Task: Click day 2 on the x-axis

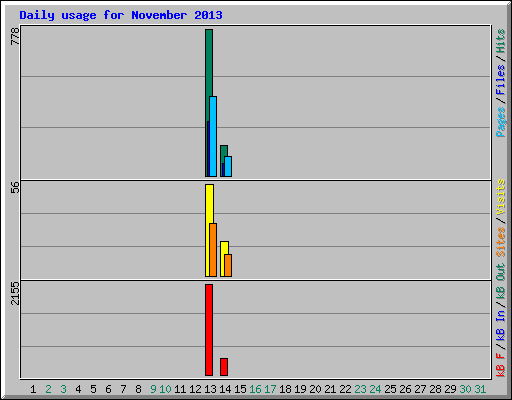Action: click(48, 389)
